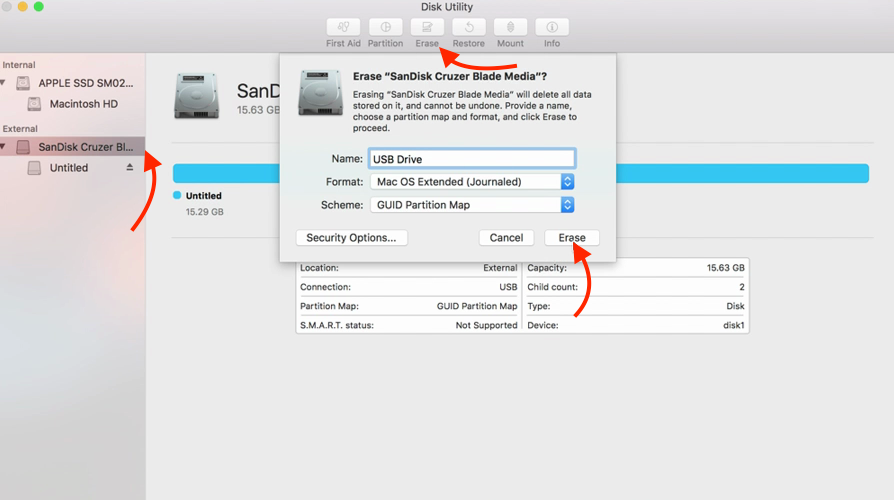Collapse the SanDisk Cruzer Blade tree
This screenshot has width=894, height=500.
(x=4, y=147)
